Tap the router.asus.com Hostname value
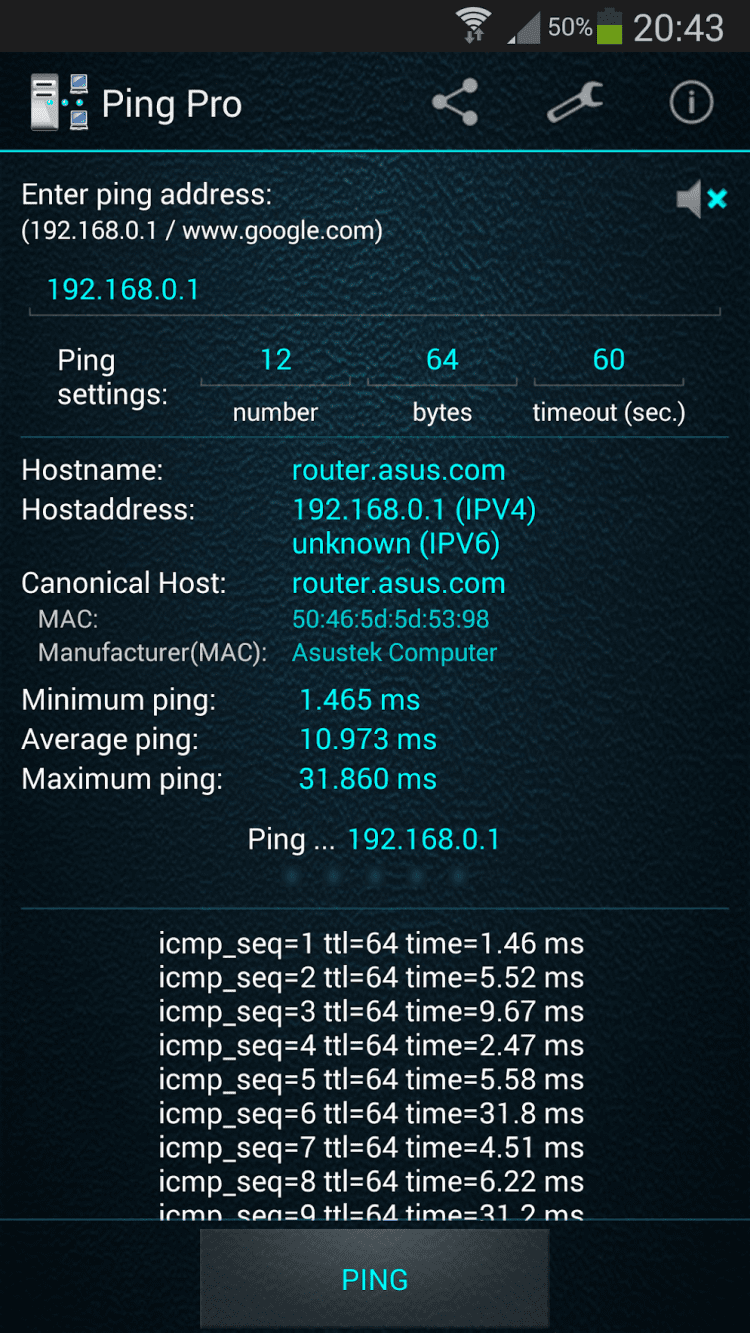The image size is (750, 1333). 398,470
